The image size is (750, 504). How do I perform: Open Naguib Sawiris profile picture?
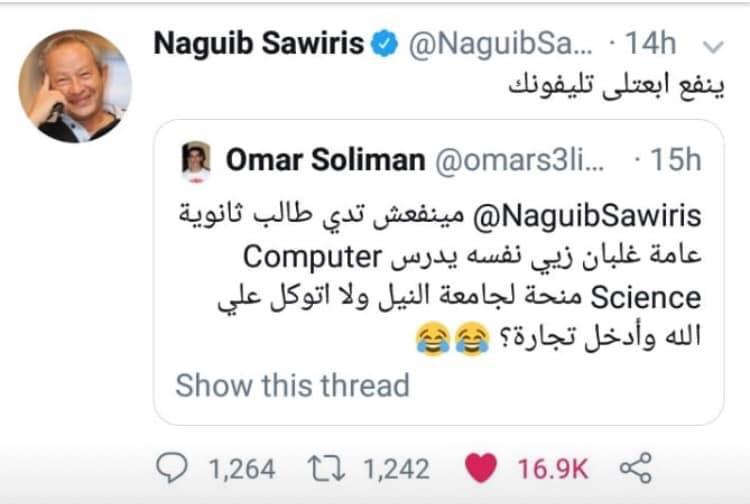pos(75,85)
